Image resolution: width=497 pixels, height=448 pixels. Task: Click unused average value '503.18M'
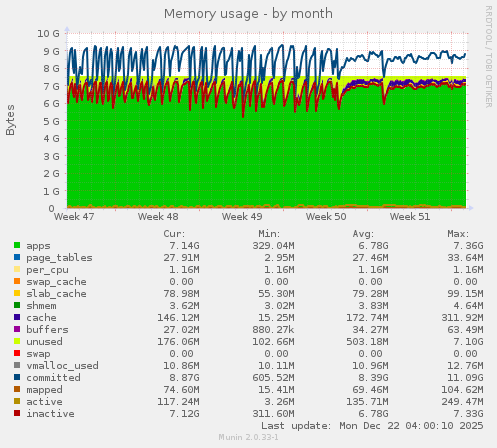[367, 342]
